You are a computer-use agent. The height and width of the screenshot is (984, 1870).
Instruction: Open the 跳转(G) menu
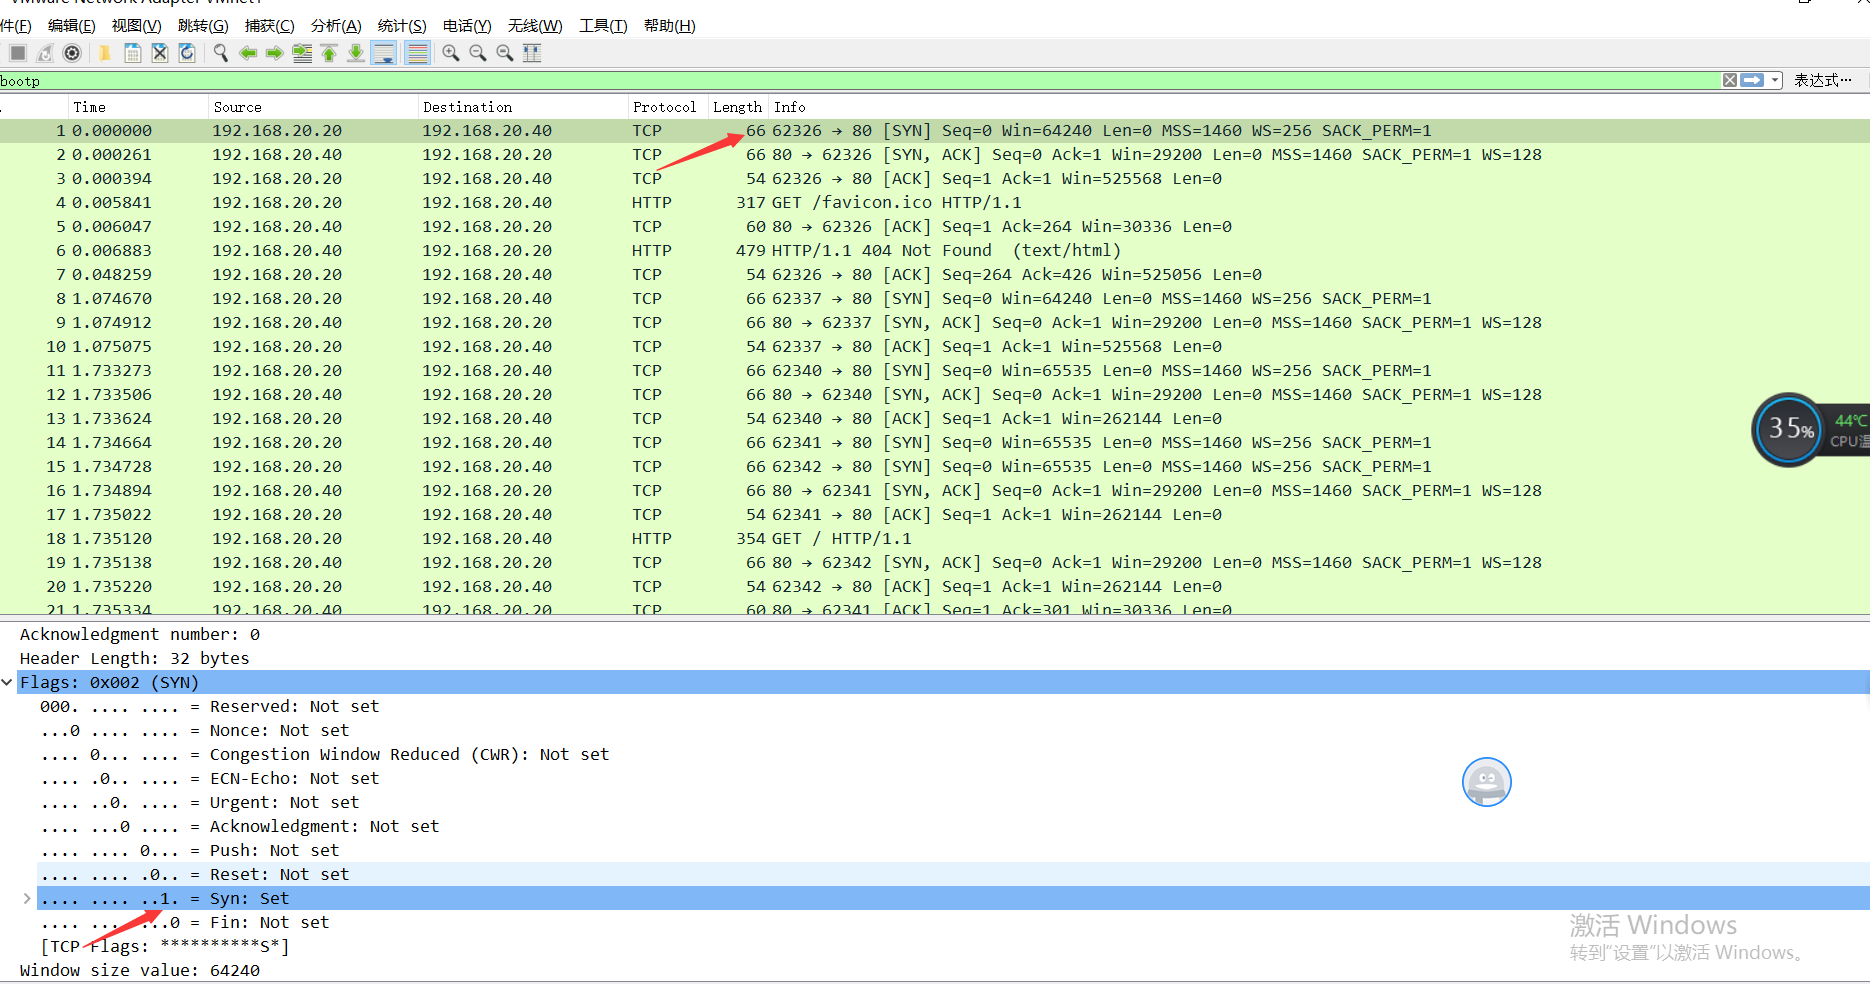tap(203, 26)
